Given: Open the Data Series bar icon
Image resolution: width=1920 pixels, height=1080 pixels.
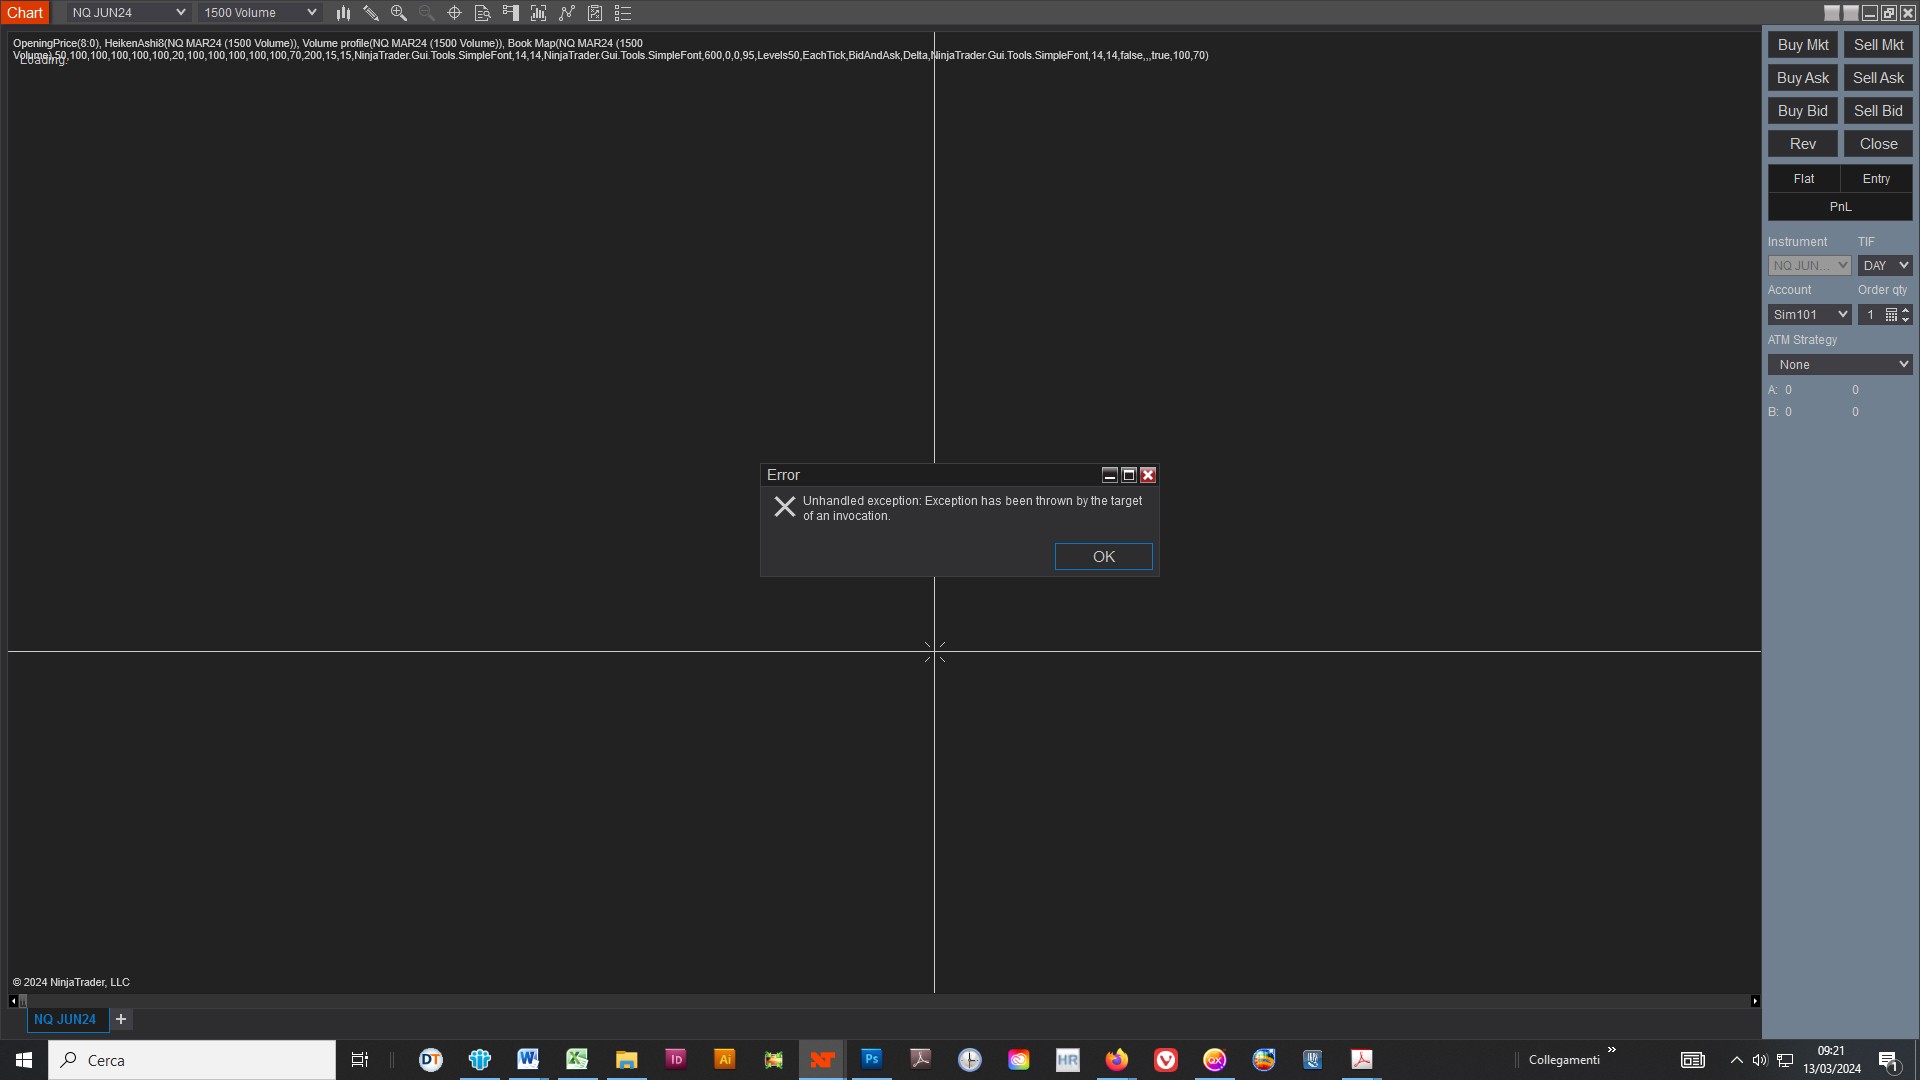Looking at the screenshot, I should click(x=343, y=13).
